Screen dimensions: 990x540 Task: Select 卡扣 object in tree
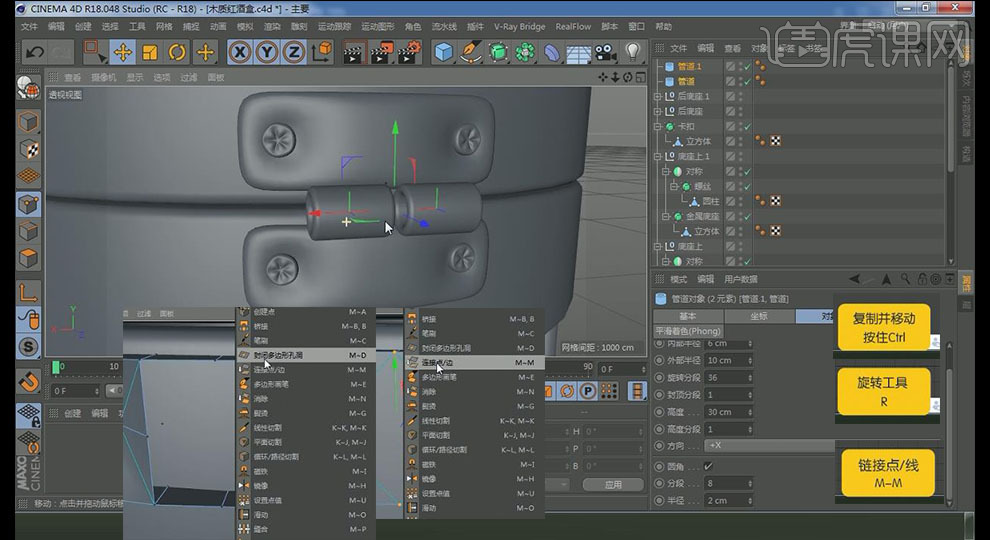686,126
